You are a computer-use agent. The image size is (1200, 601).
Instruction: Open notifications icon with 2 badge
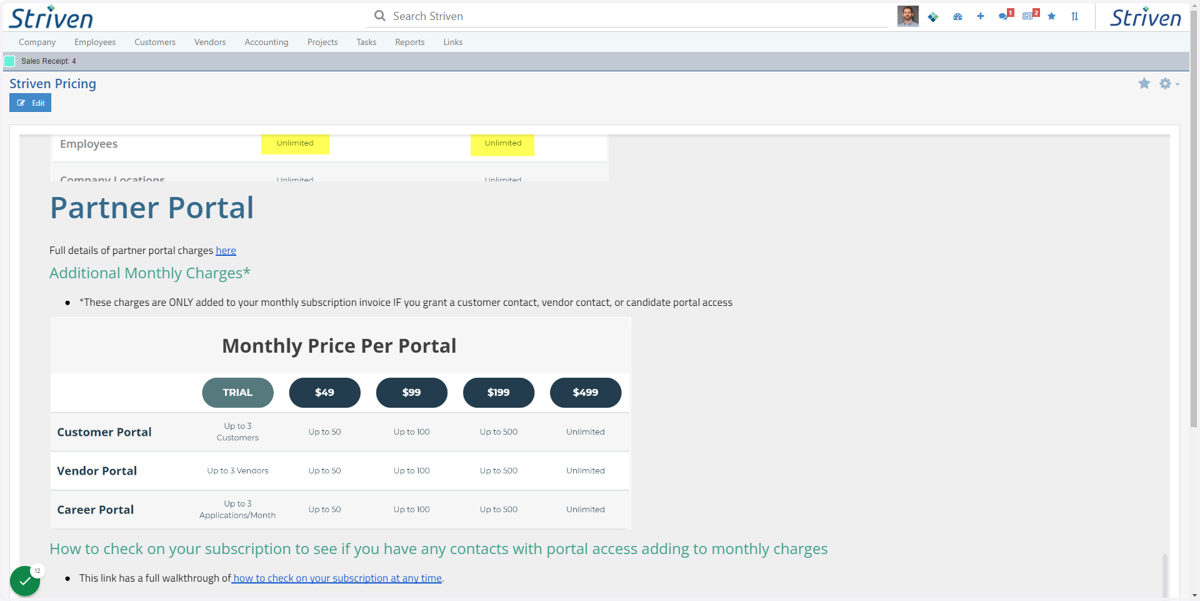pos(1031,15)
